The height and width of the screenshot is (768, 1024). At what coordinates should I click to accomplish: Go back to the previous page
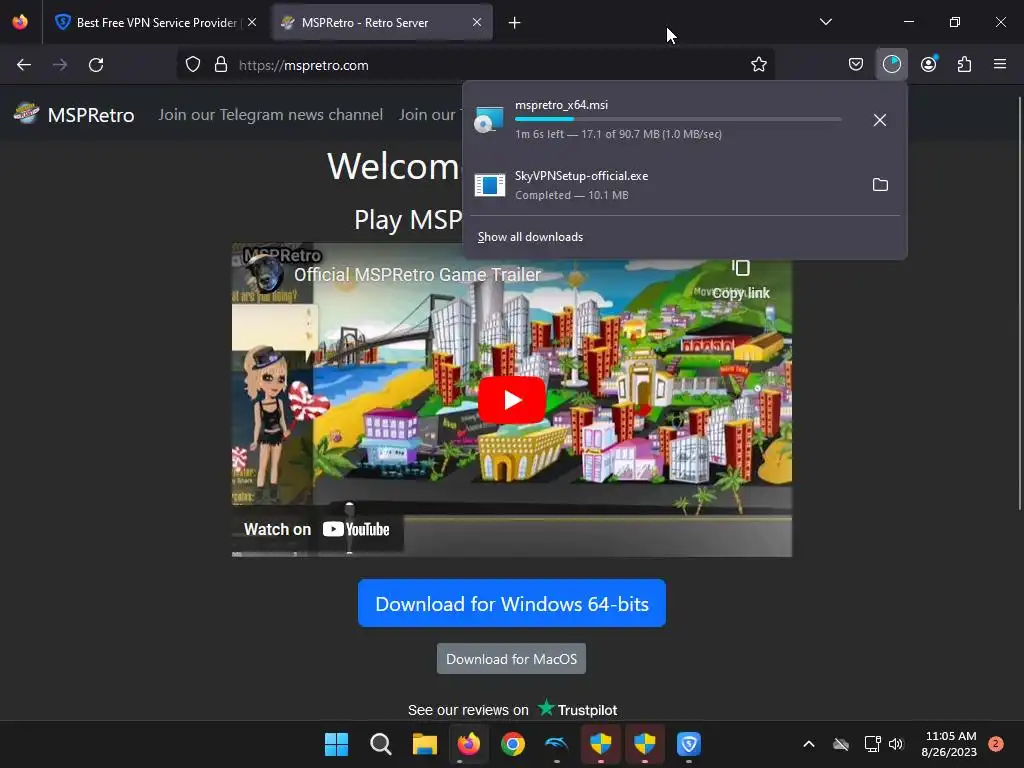24,65
